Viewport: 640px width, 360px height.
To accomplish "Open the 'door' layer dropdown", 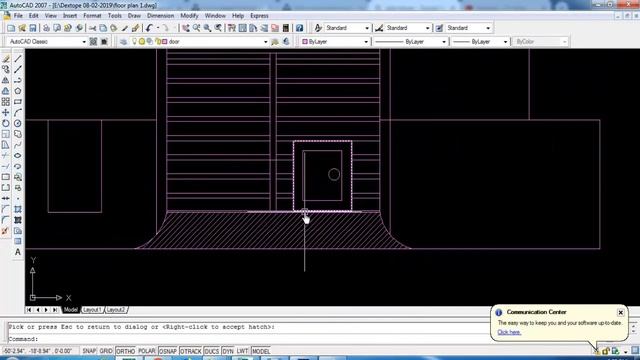I will pos(265,42).
